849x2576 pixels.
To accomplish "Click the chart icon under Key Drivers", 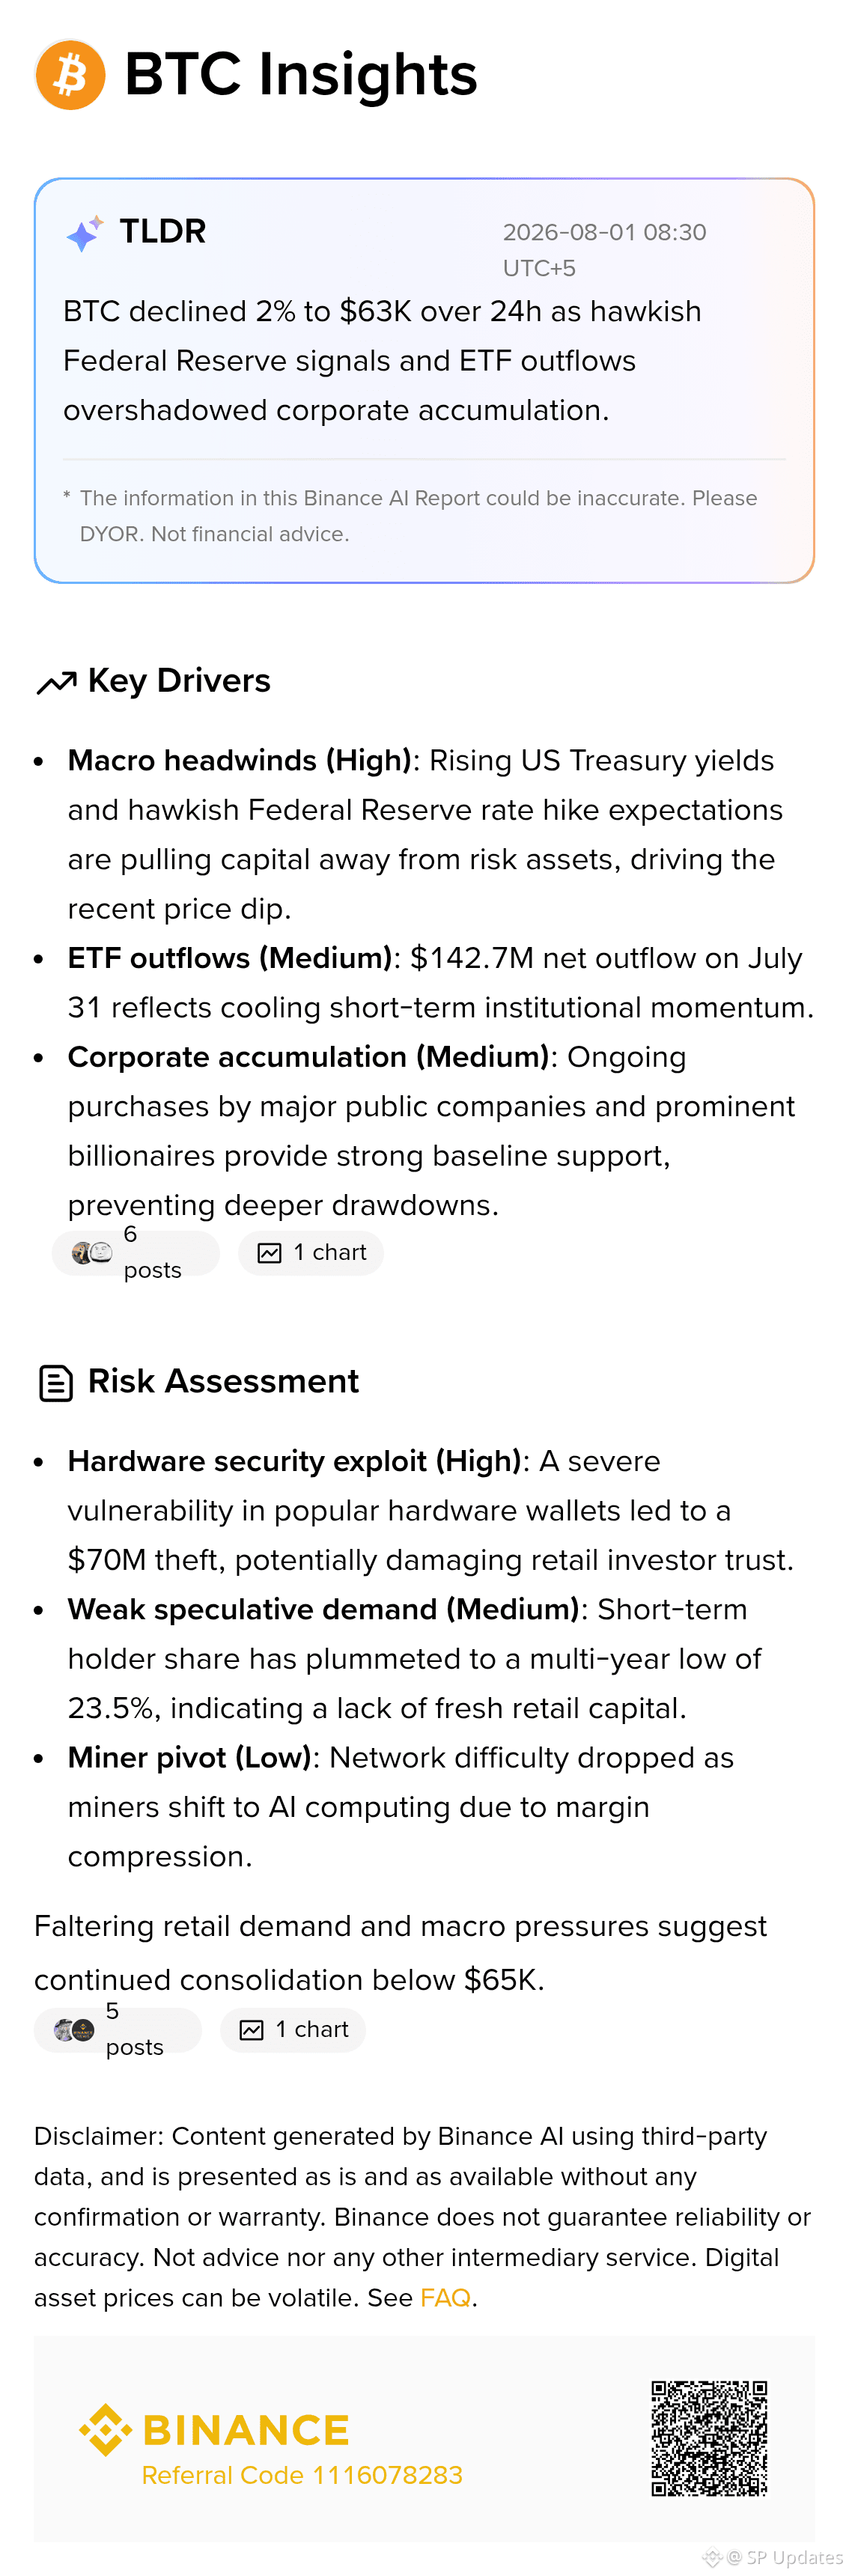I will (269, 1253).
